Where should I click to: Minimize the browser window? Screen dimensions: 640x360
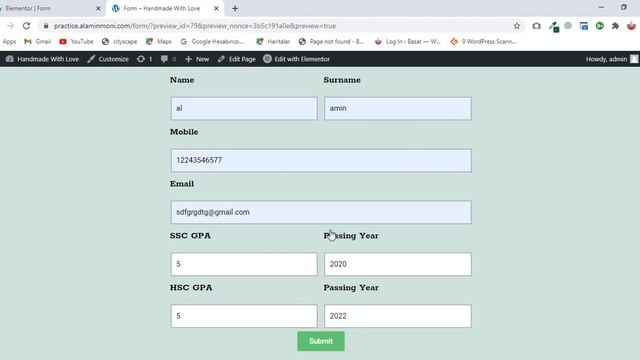601,7
